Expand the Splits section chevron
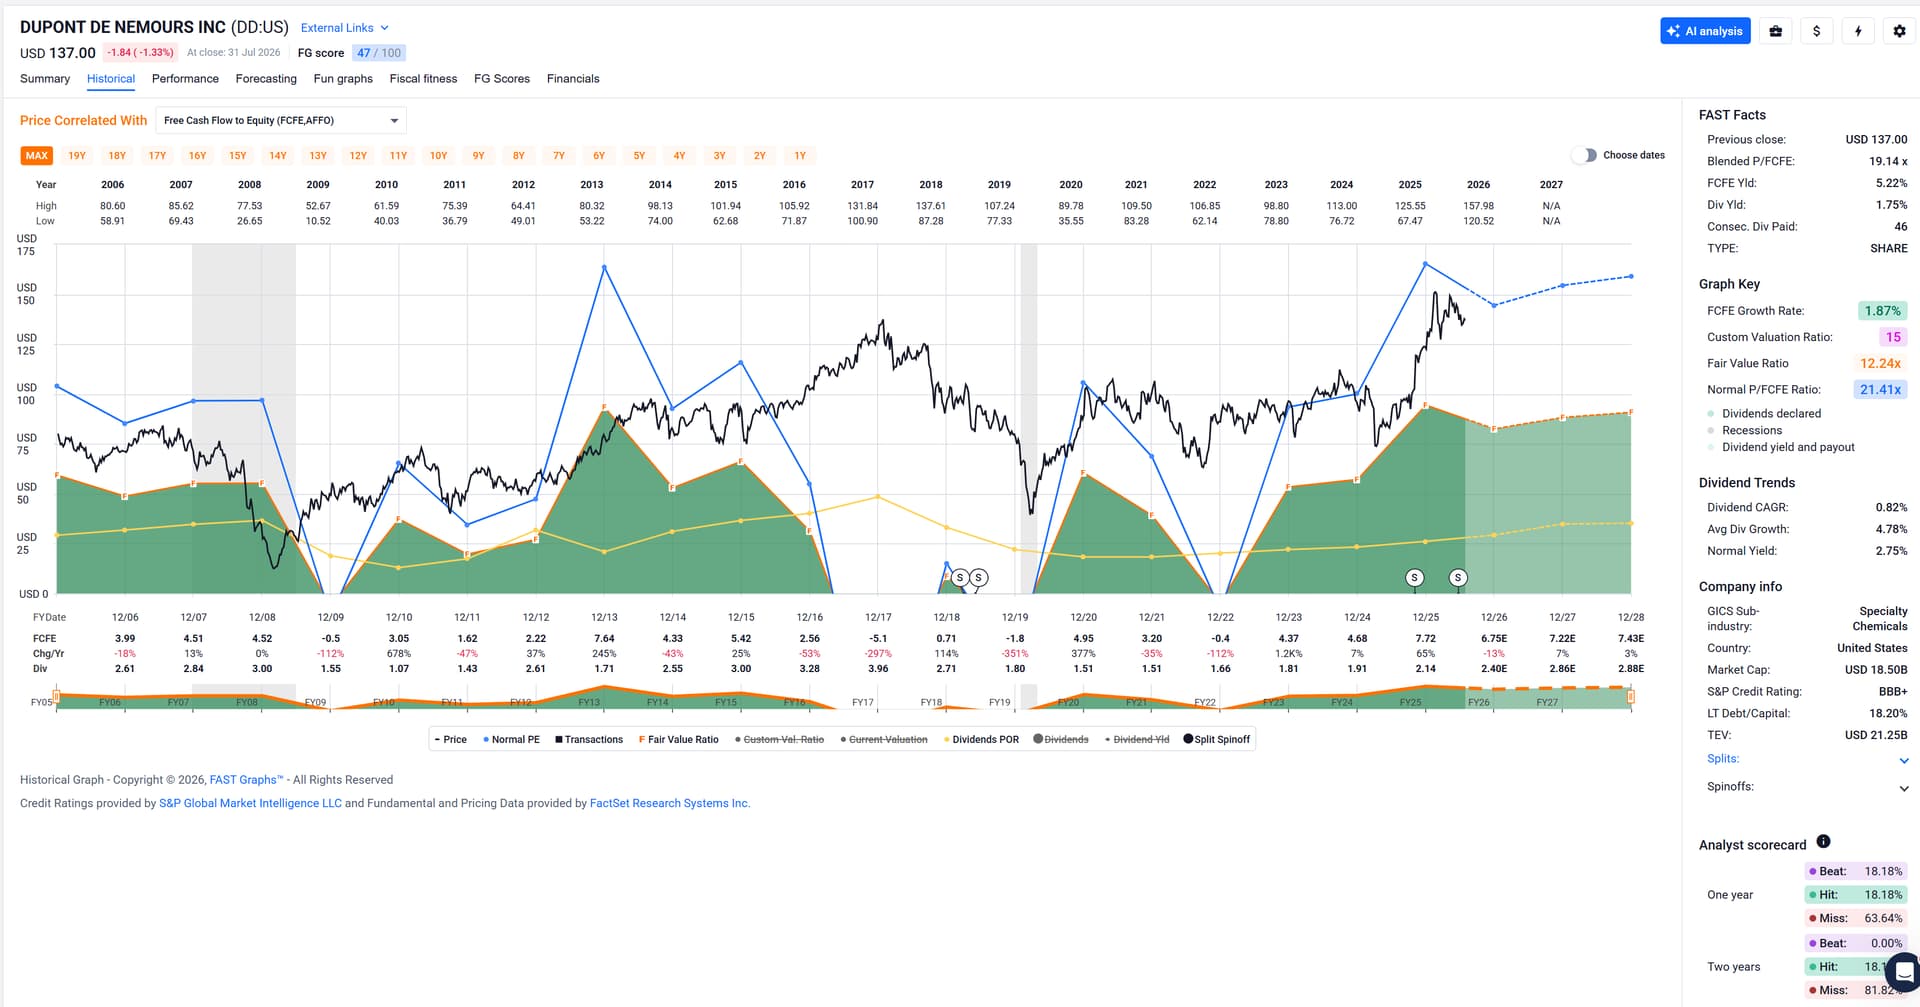 pos(1903,760)
